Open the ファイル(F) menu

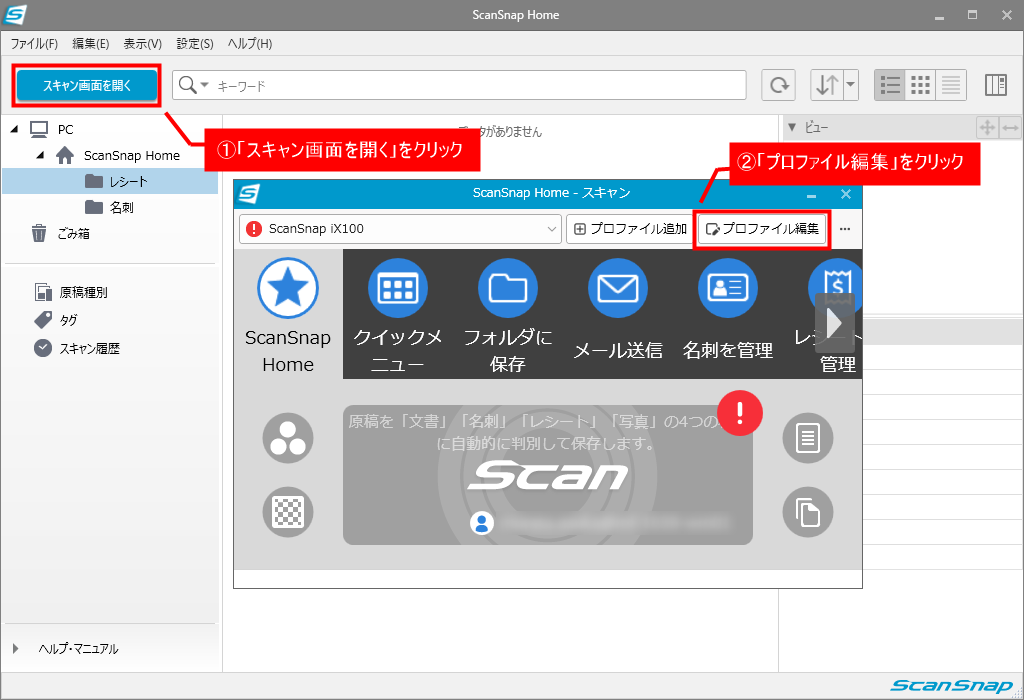tap(34, 44)
